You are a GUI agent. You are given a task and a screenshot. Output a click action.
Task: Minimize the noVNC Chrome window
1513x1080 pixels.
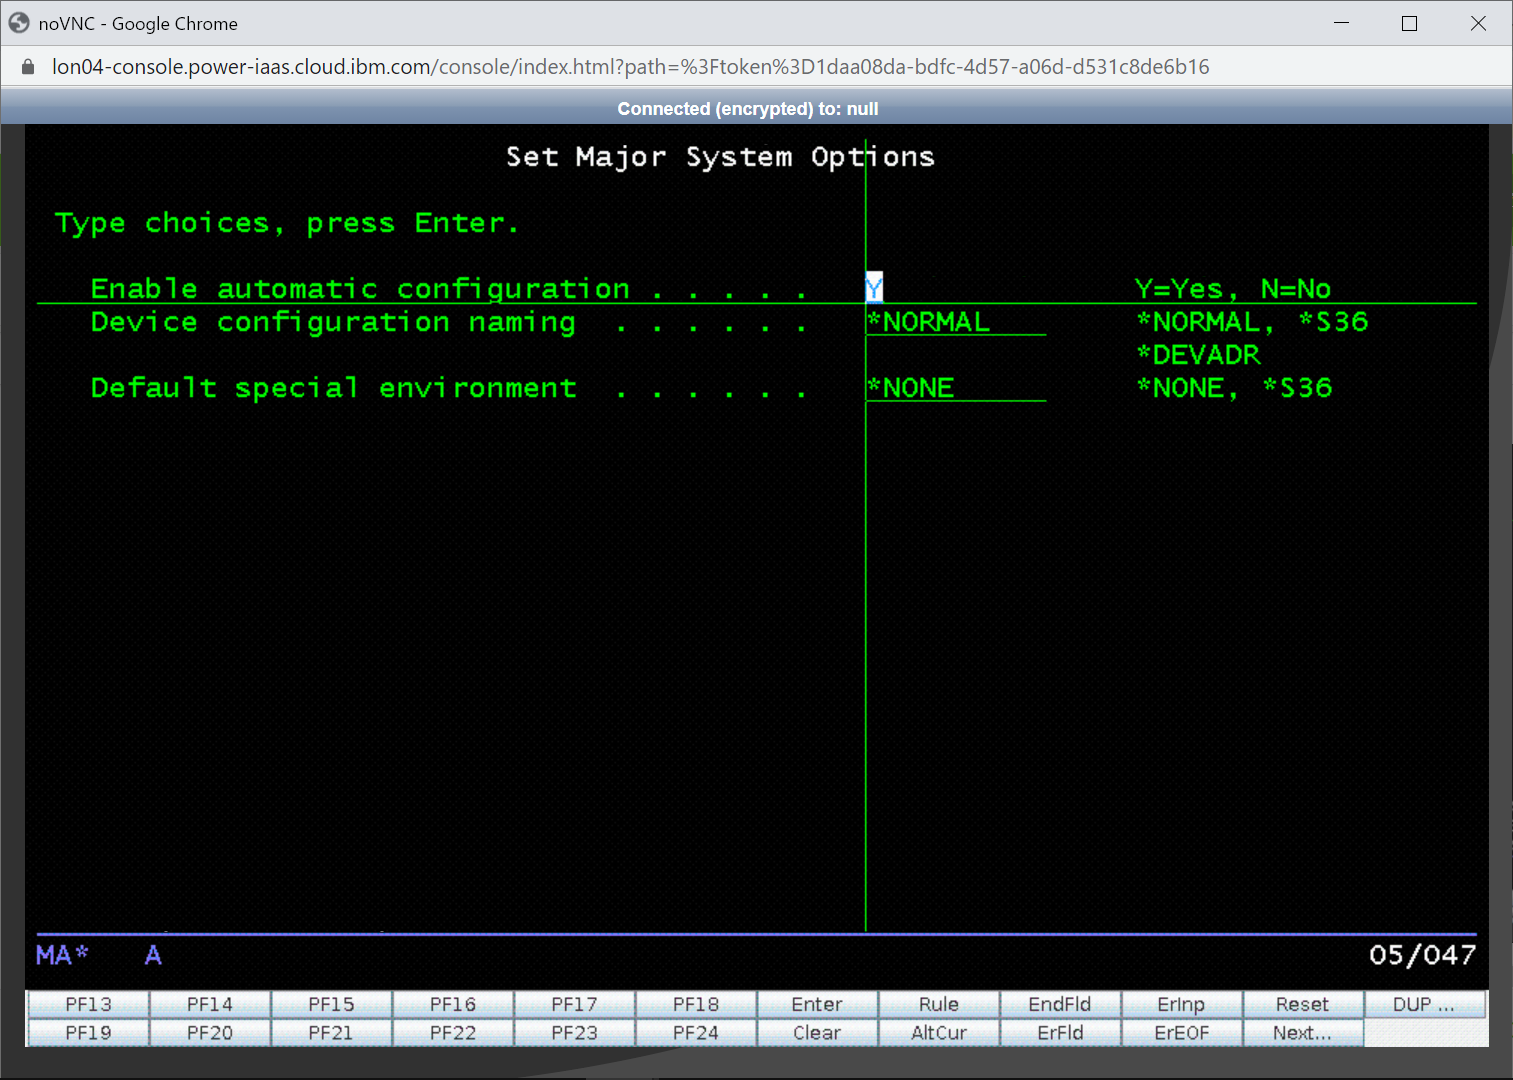[1342, 23]
